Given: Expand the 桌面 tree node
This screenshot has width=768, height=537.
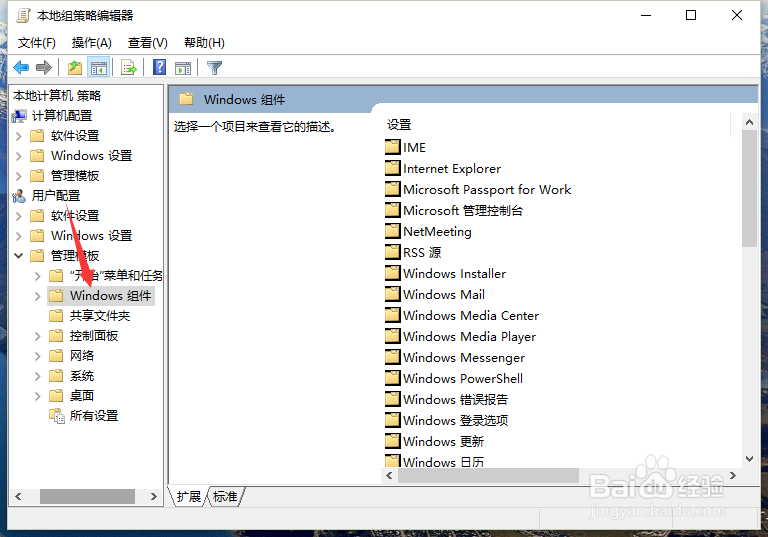Looking at the screenshot, I should 38,396.
